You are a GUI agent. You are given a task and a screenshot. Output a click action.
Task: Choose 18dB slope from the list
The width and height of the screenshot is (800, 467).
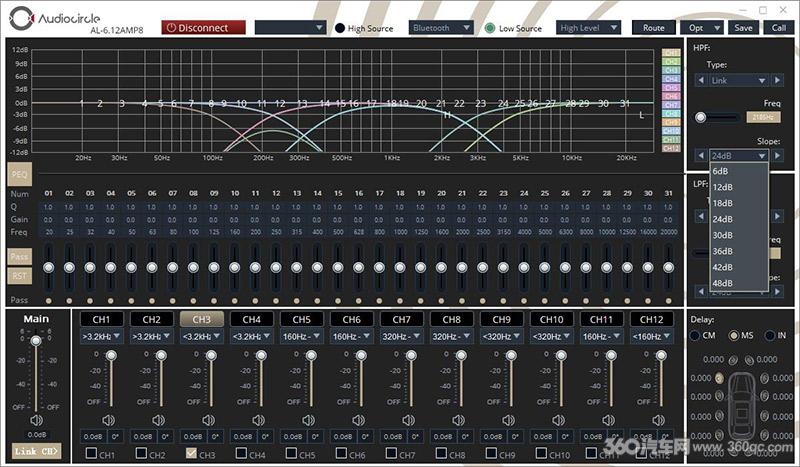coord(739,203)
